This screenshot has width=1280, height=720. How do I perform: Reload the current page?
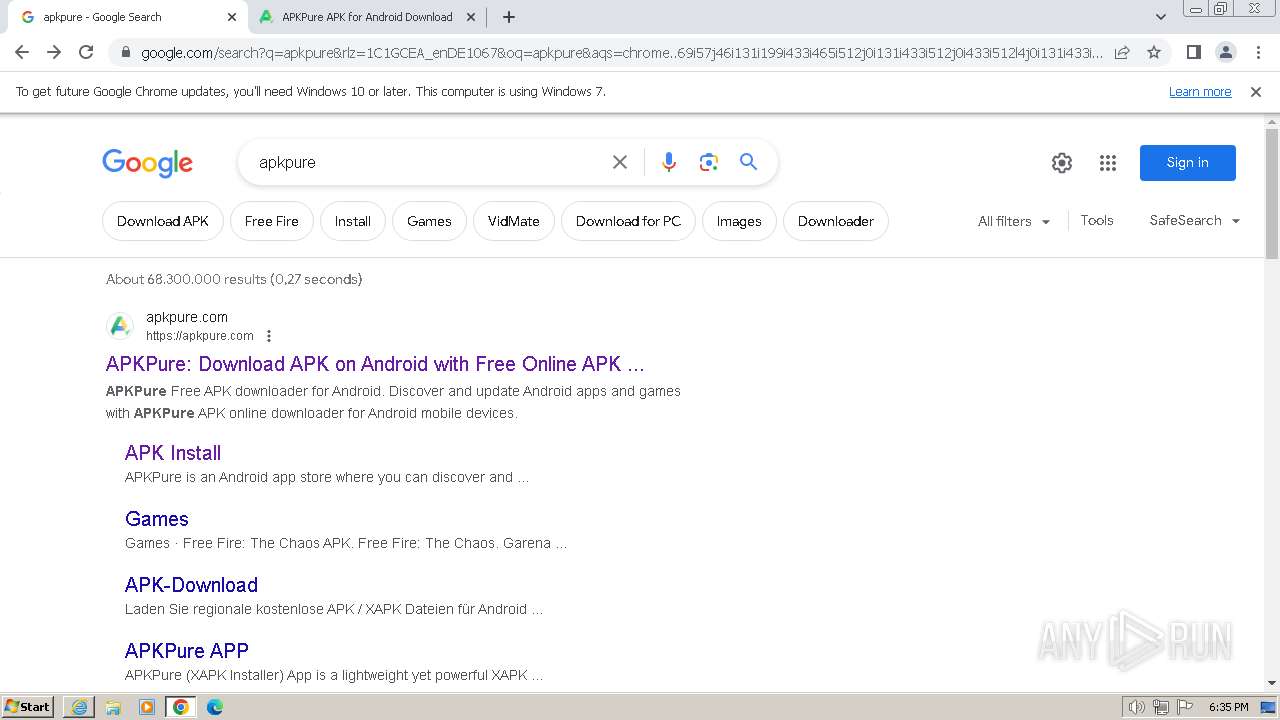coord(86,52)
